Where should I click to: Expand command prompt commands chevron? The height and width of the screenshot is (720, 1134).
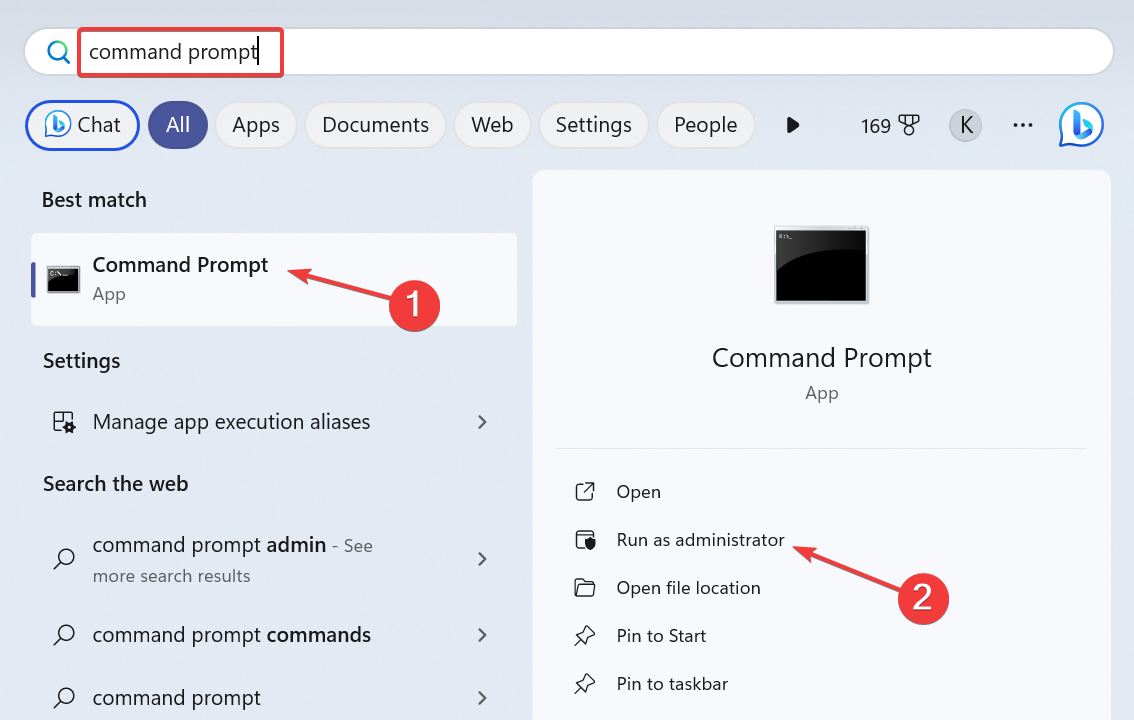tap(482, 635)
